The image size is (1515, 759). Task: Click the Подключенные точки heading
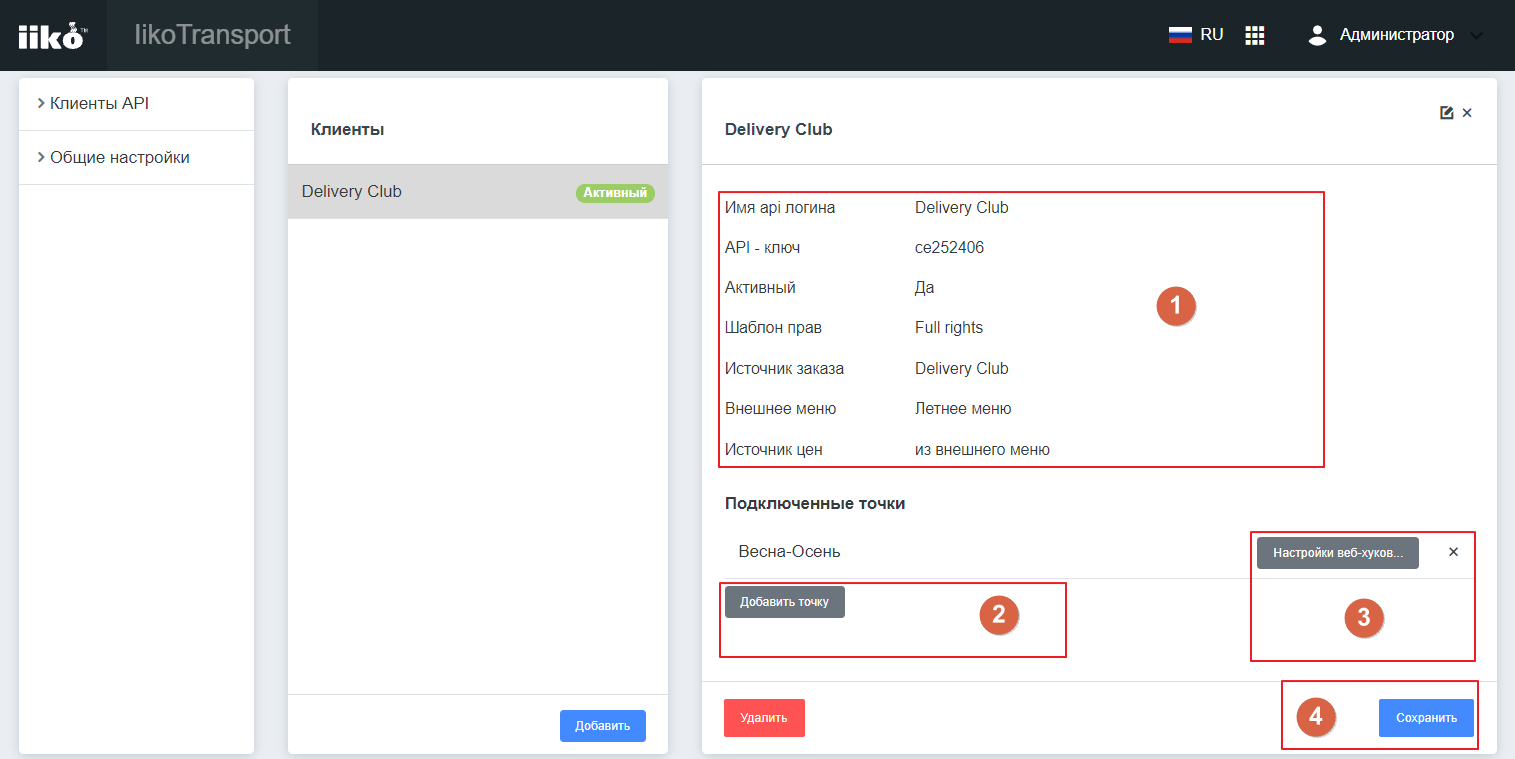tap(815, 503)
